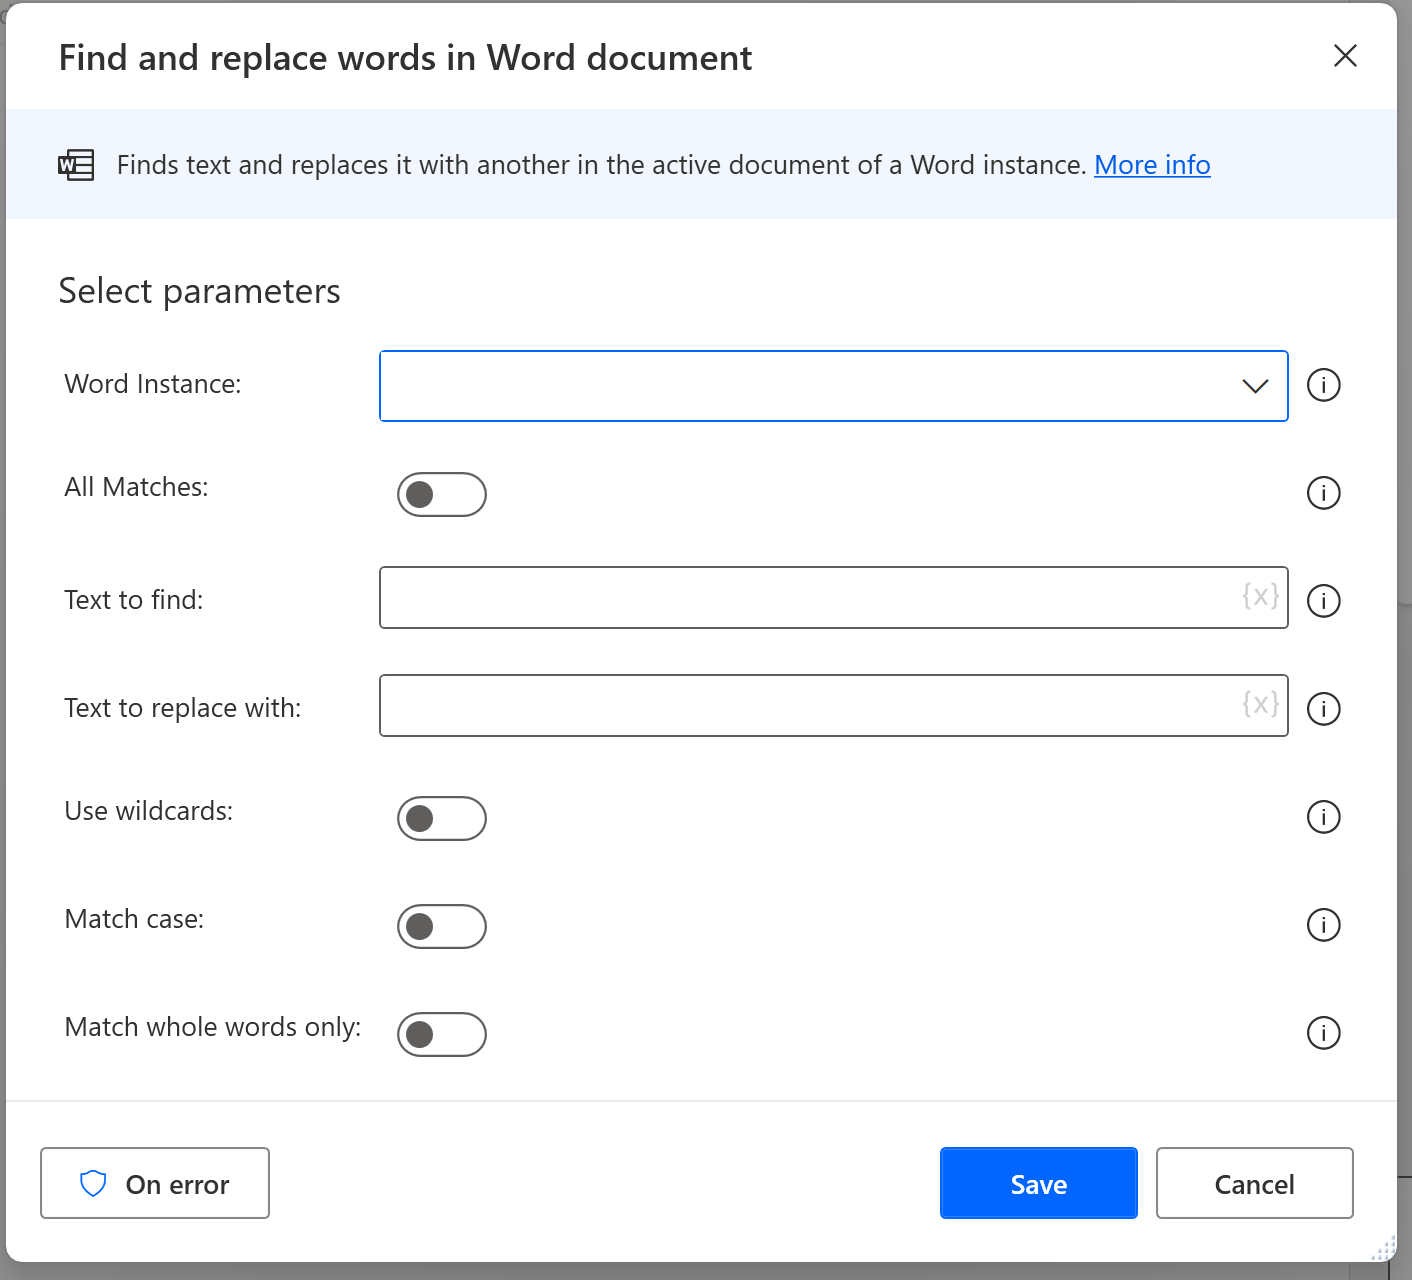Click the Match case info icon

click(x=1323, y=925)
